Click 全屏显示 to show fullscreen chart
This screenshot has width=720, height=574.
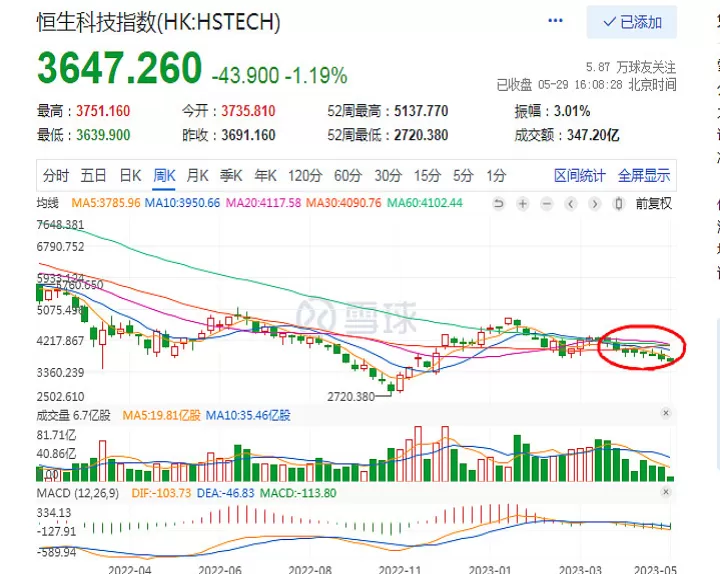click(644, 176)
